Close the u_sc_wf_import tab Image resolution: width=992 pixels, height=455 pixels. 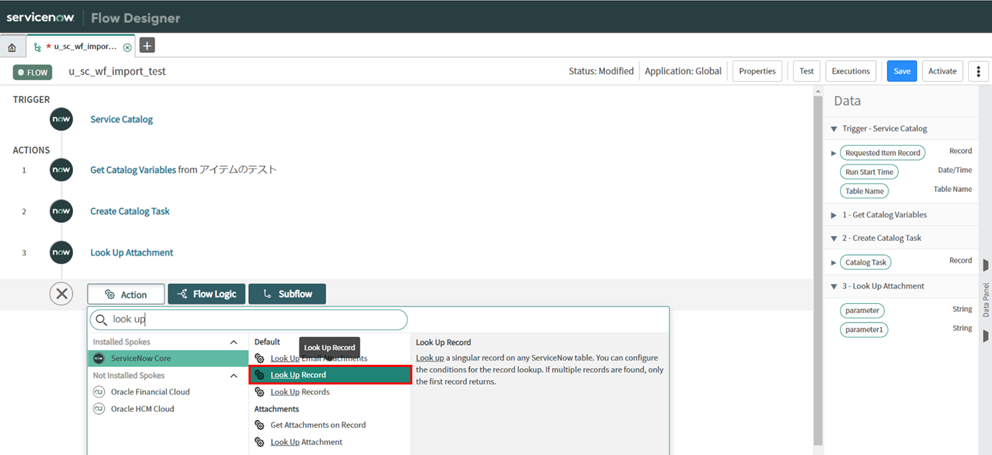tap(127, 47)
